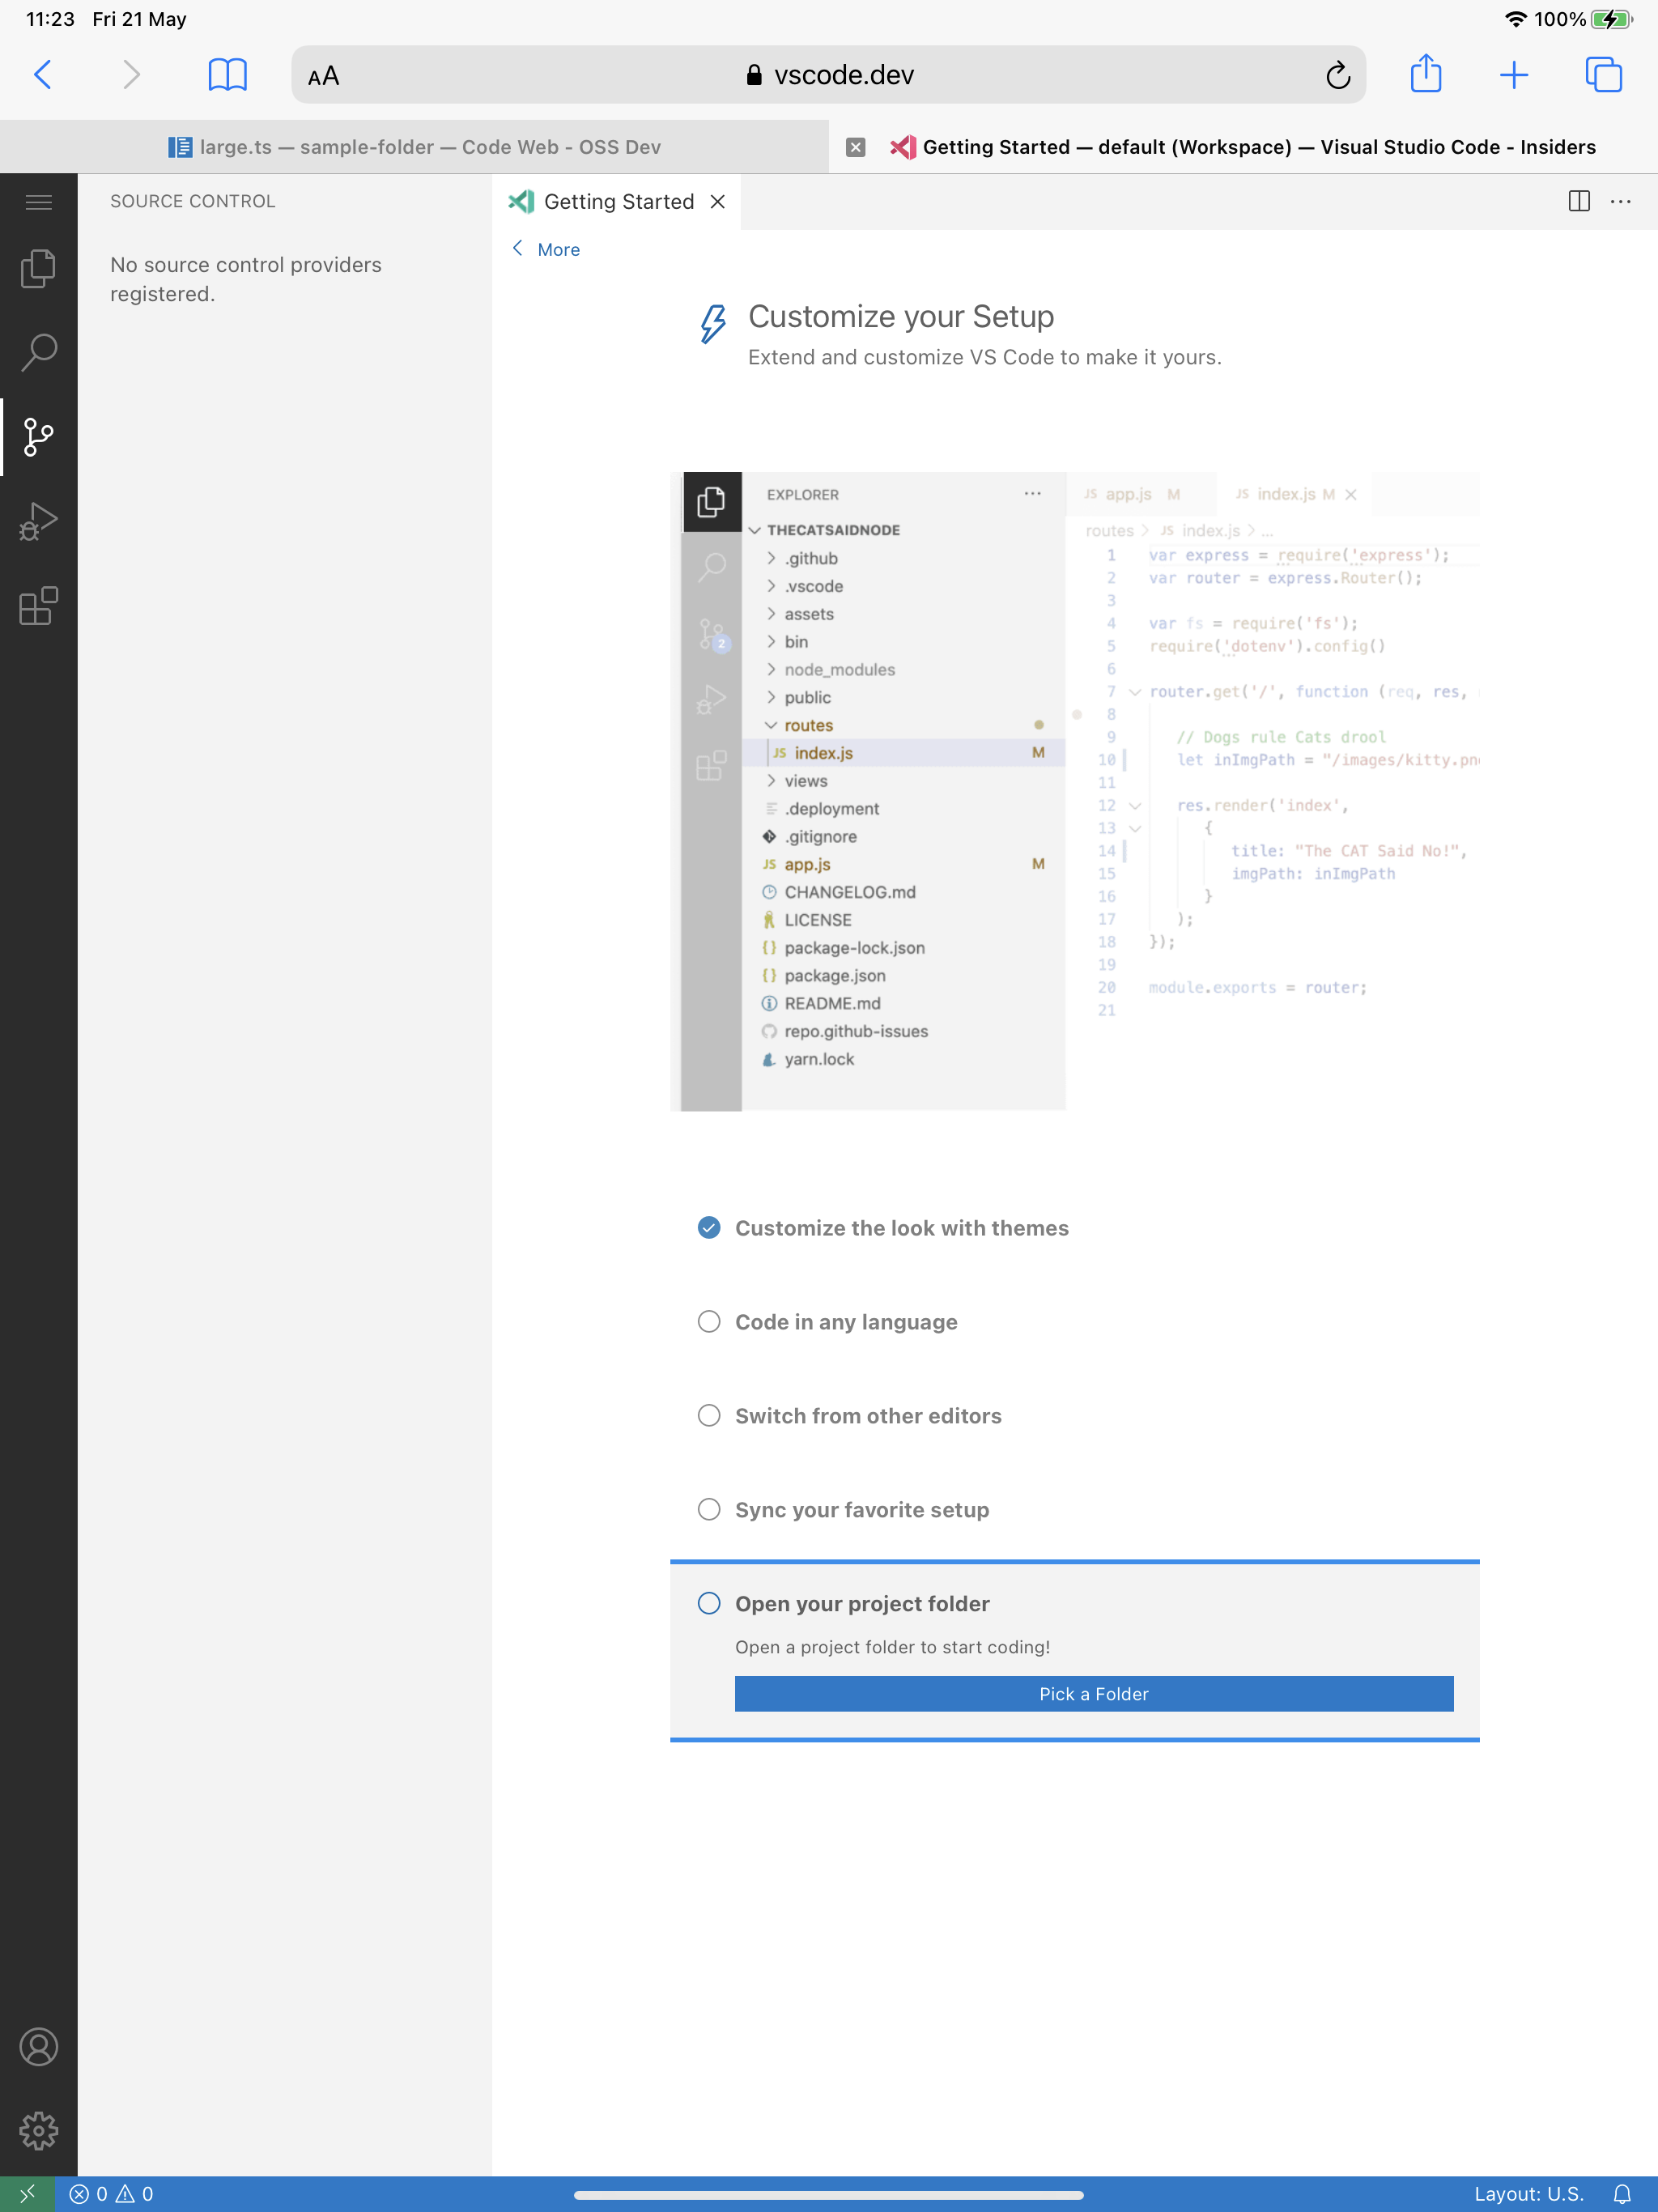This screenshot has width=1658, height=2212.
Task: Open the hamburger menu in activity bar
Action: pyautogui.click(x=38, y=202)
